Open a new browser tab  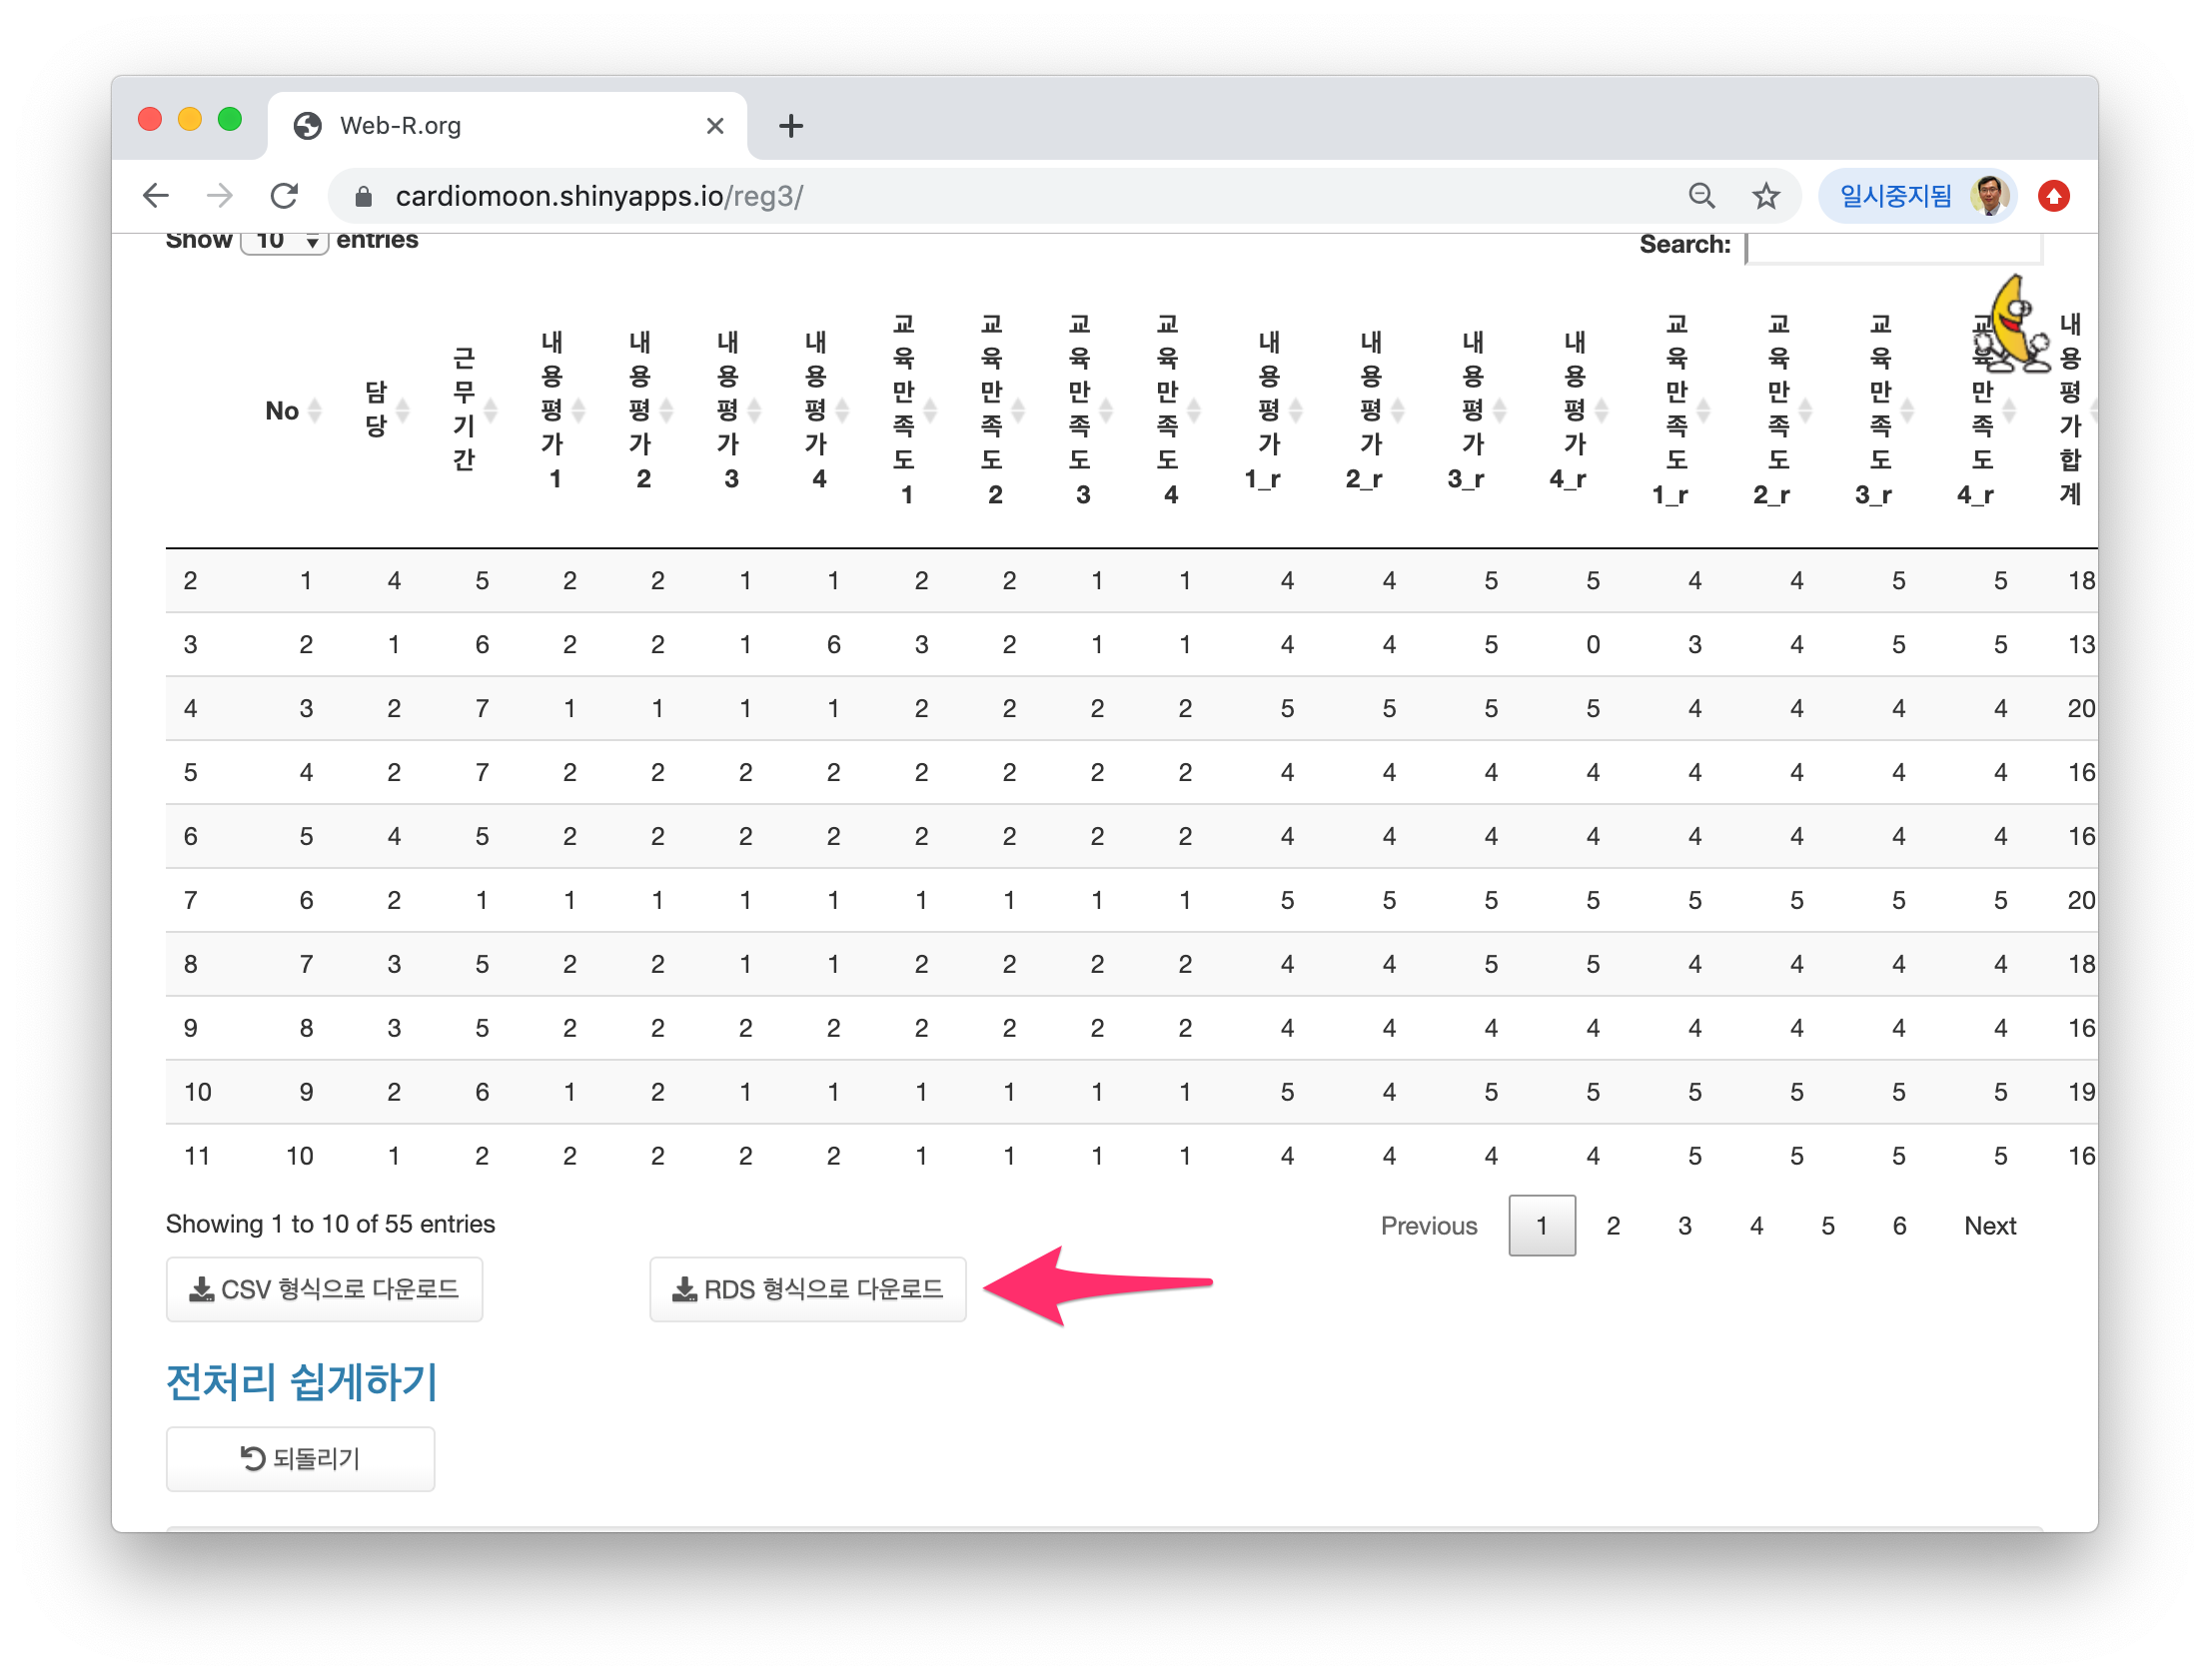(x=790, y=126)
